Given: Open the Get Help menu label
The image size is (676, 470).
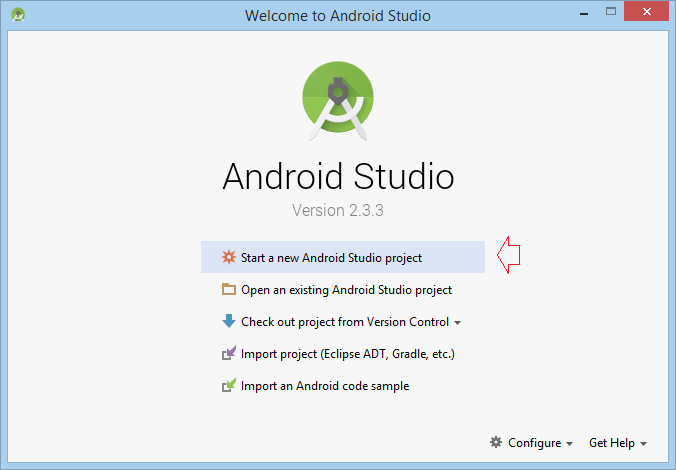Looking at the screenshot, I should (612, 443).
